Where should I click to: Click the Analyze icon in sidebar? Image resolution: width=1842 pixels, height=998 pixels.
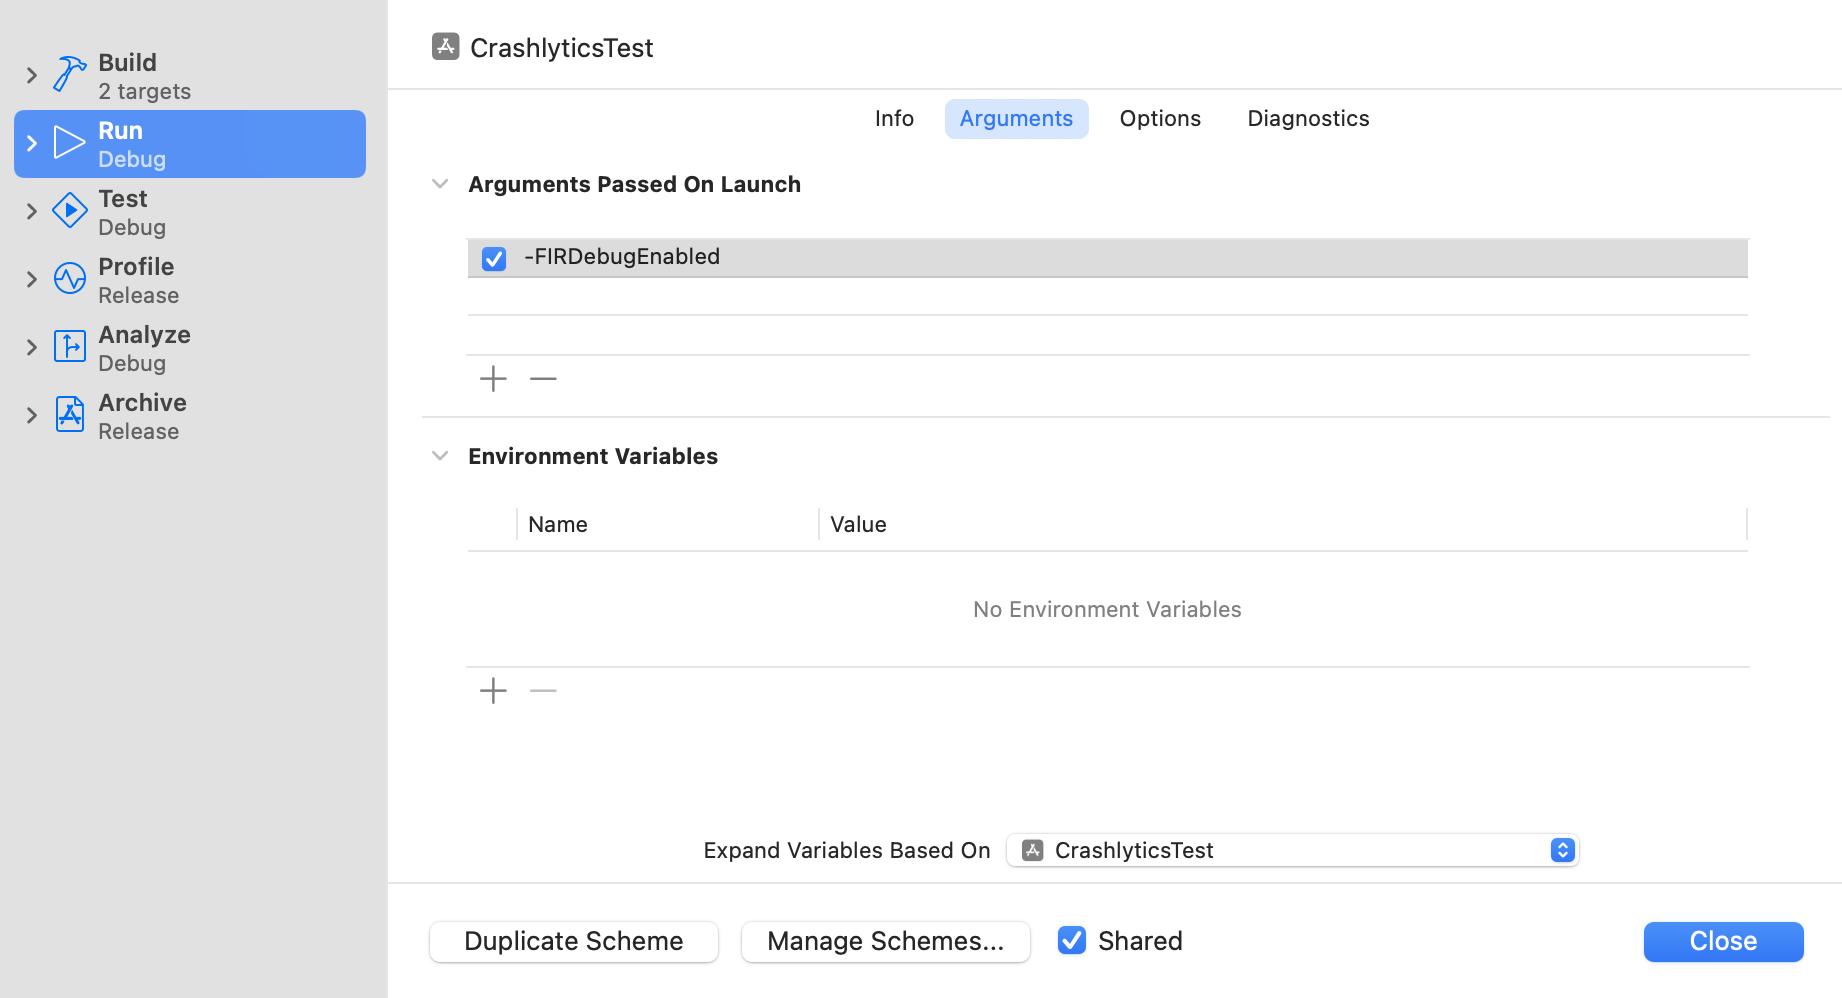click(x=69, y=347)
